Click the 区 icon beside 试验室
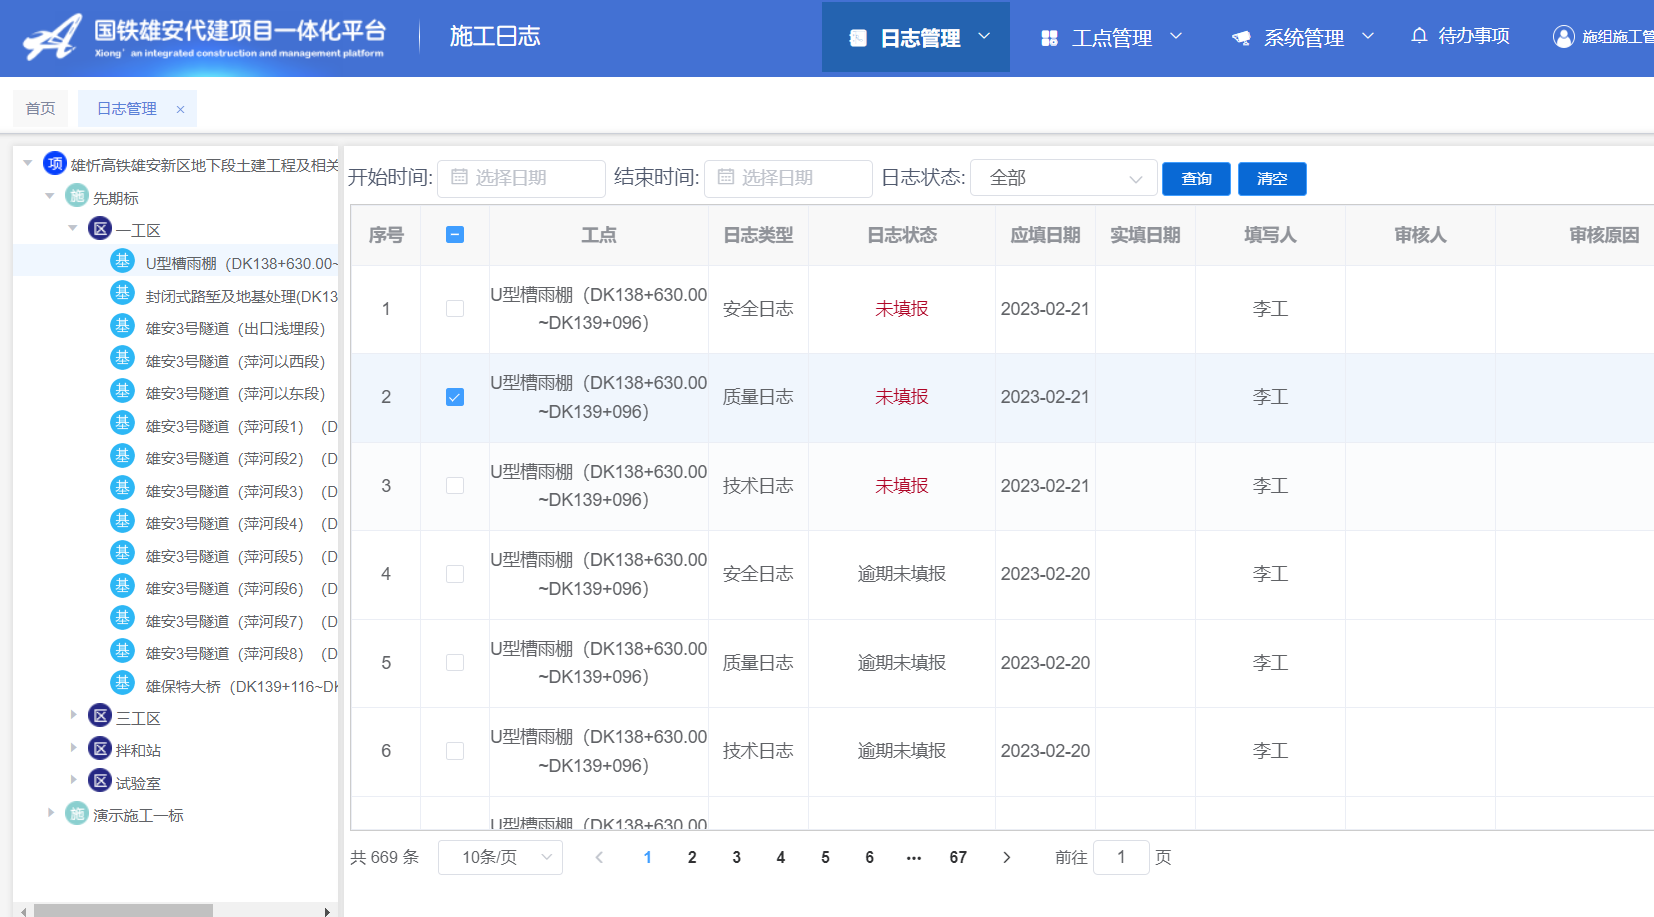This screenshot has width=1654, height=917. [x=100, y=781]
